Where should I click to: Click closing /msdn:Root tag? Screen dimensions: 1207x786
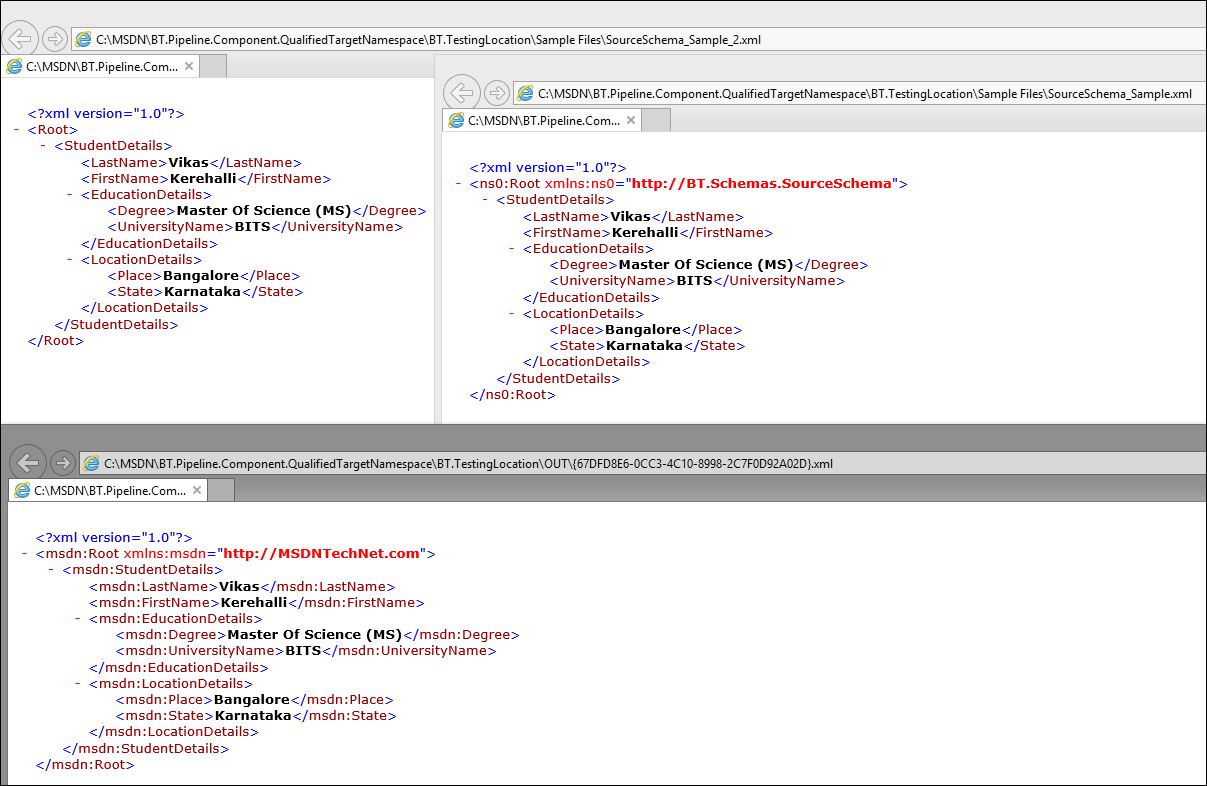85,765
